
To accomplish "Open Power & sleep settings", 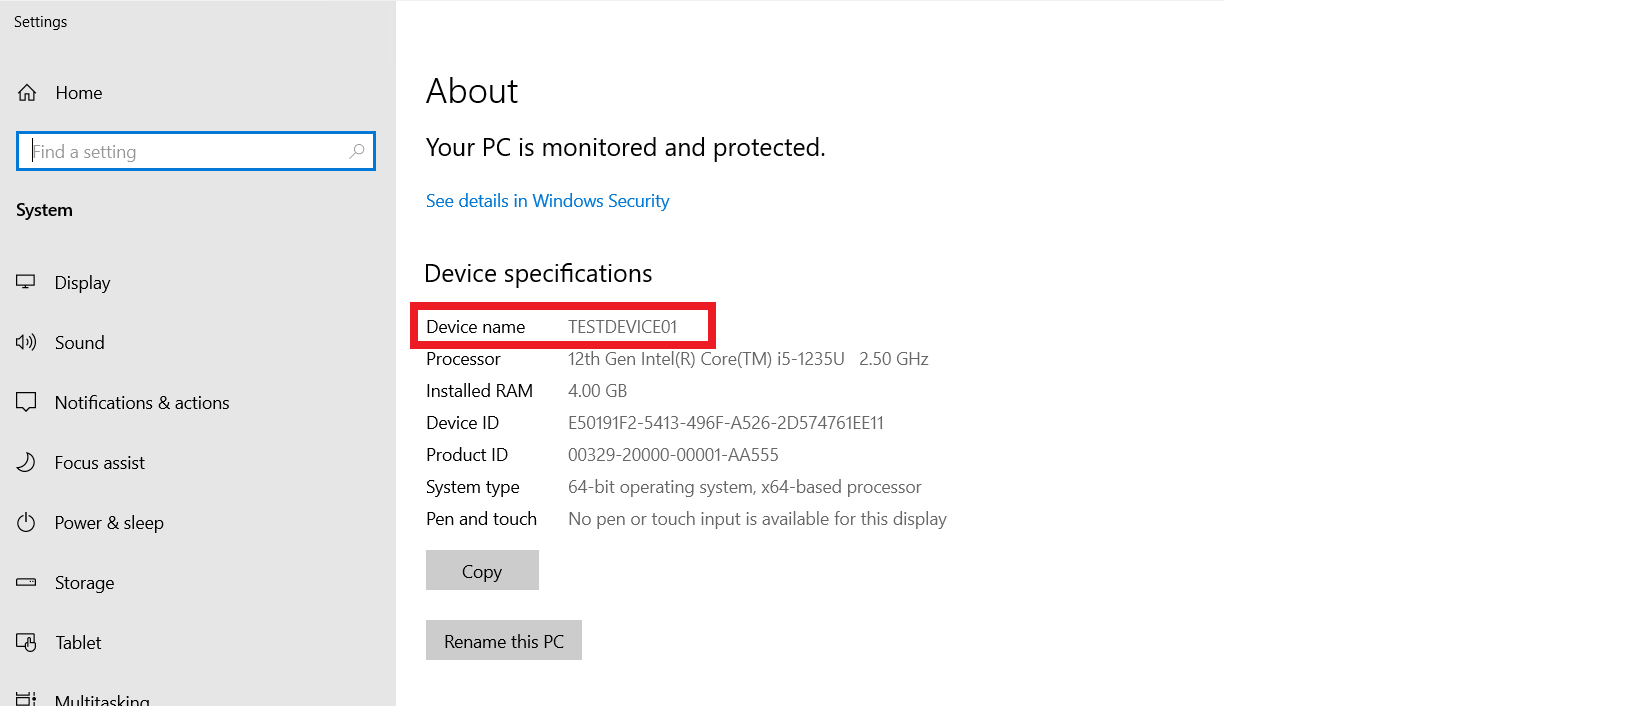I will pos(109,522).
